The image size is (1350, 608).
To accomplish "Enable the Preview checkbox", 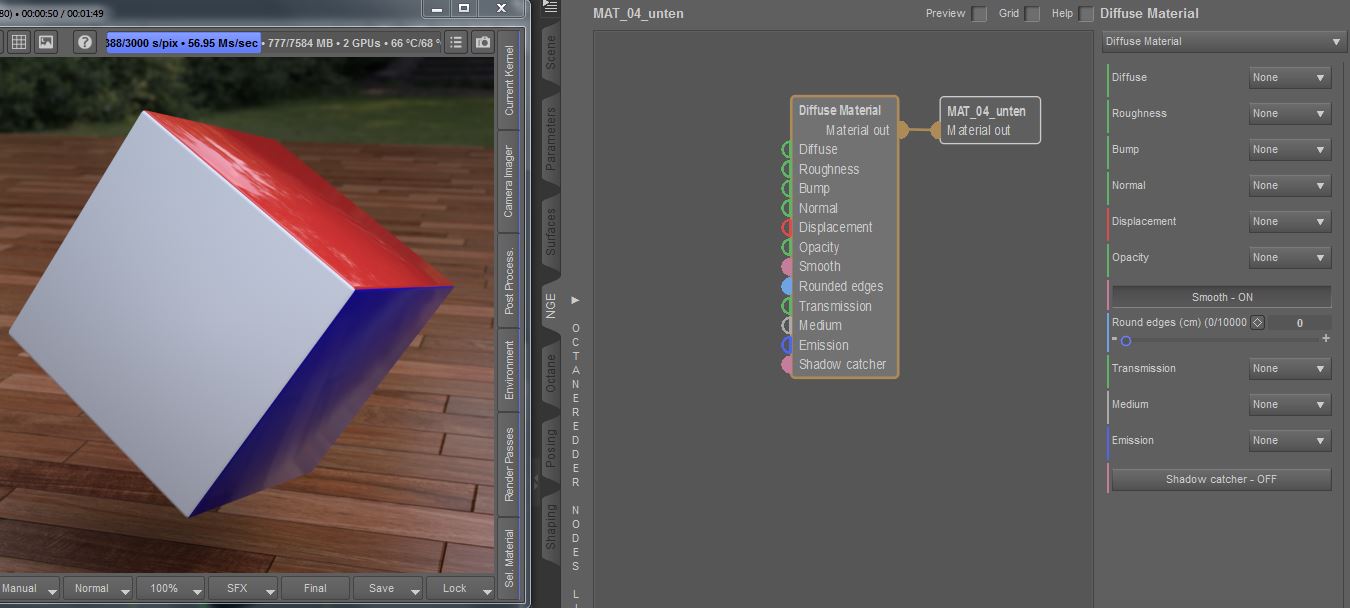I will [x=979, y=14].
